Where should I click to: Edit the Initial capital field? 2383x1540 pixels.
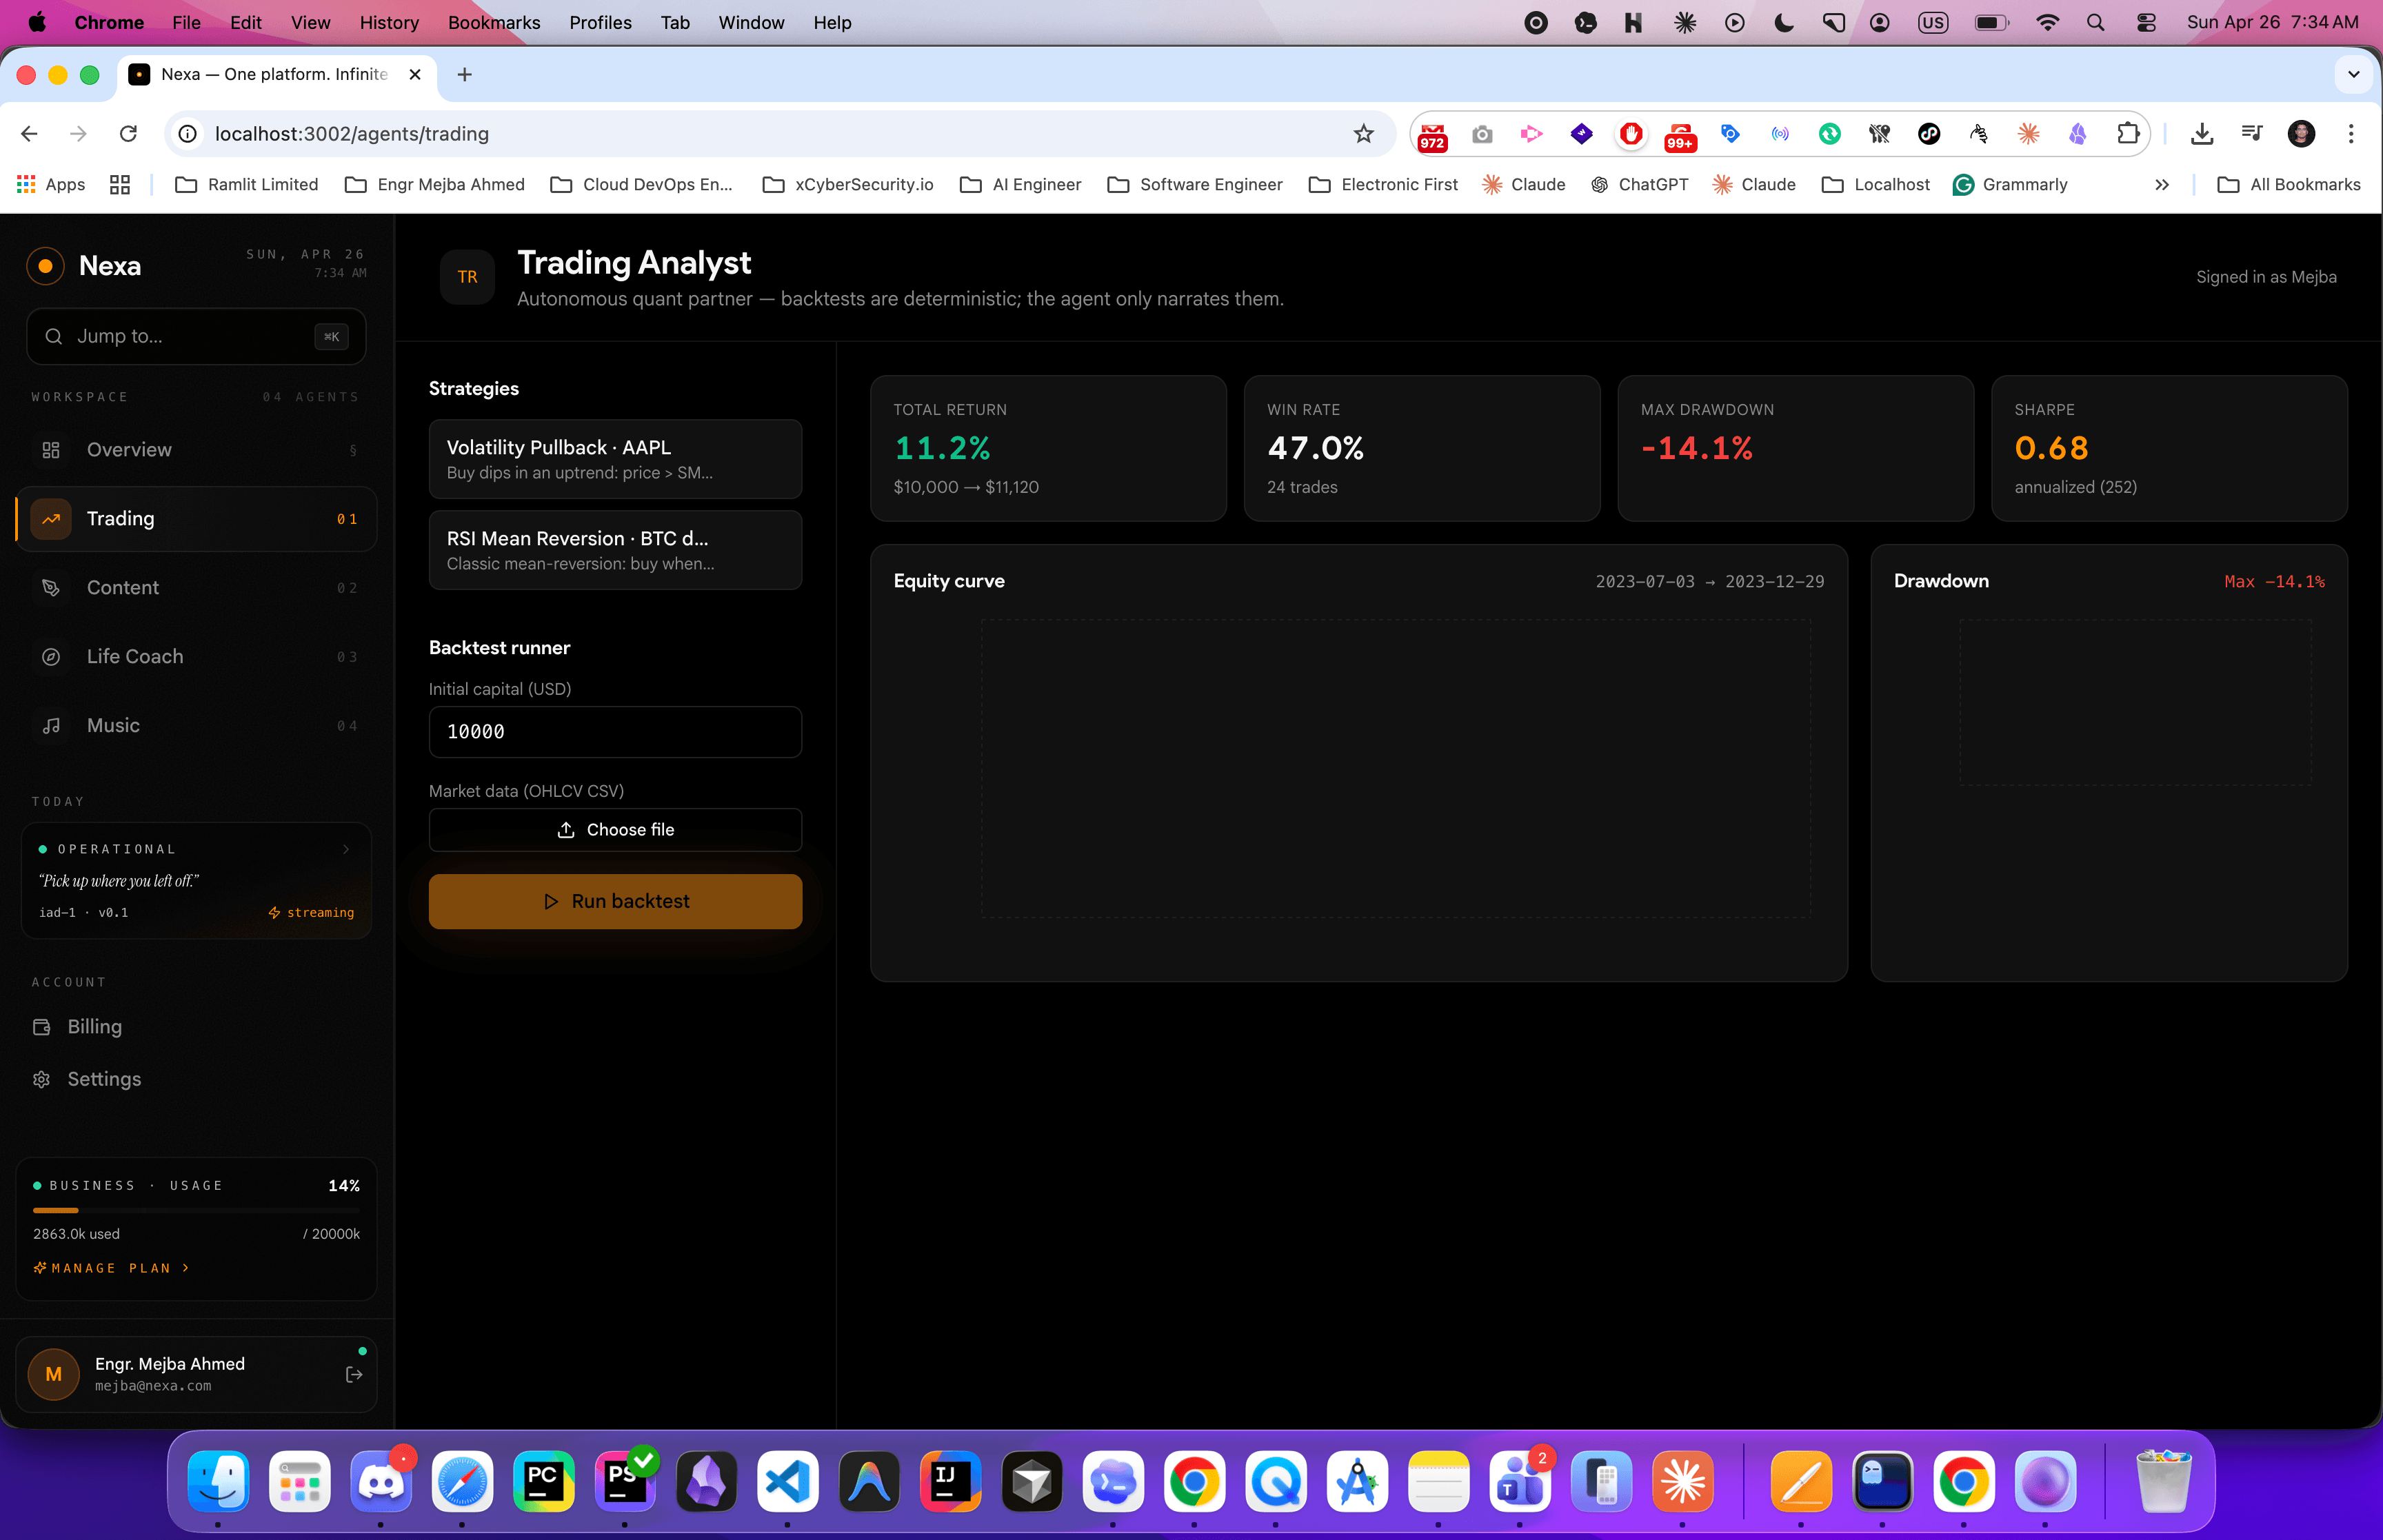615,732
